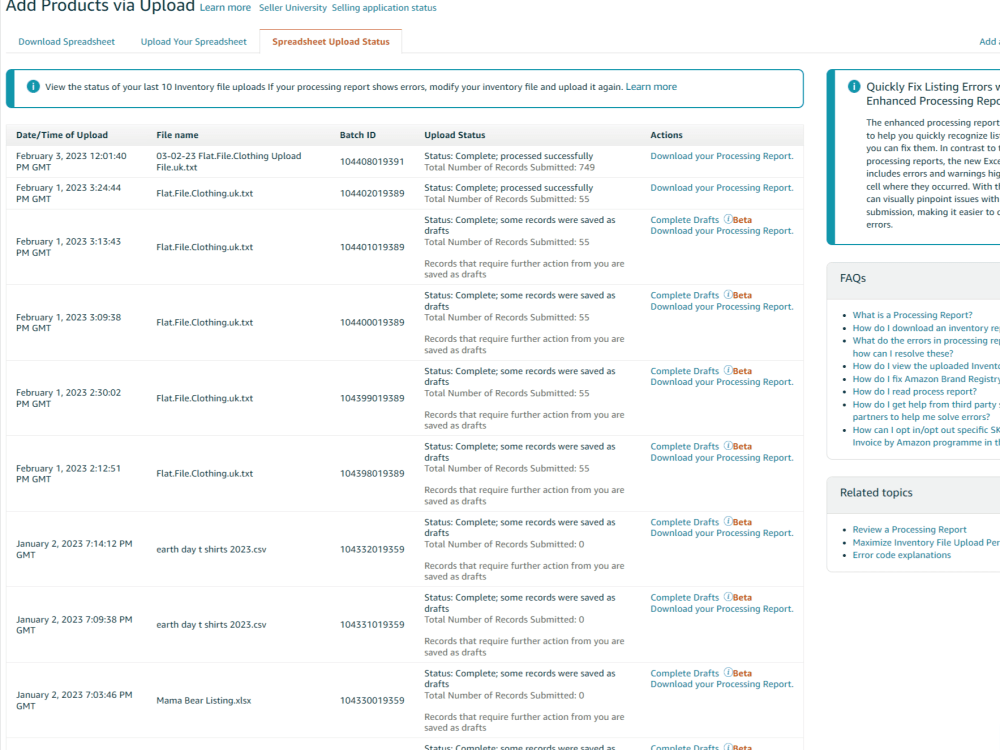Click the Date/Time of Upload column header
The height and width of the screenshot is (750, 1000).
(62, 135)
